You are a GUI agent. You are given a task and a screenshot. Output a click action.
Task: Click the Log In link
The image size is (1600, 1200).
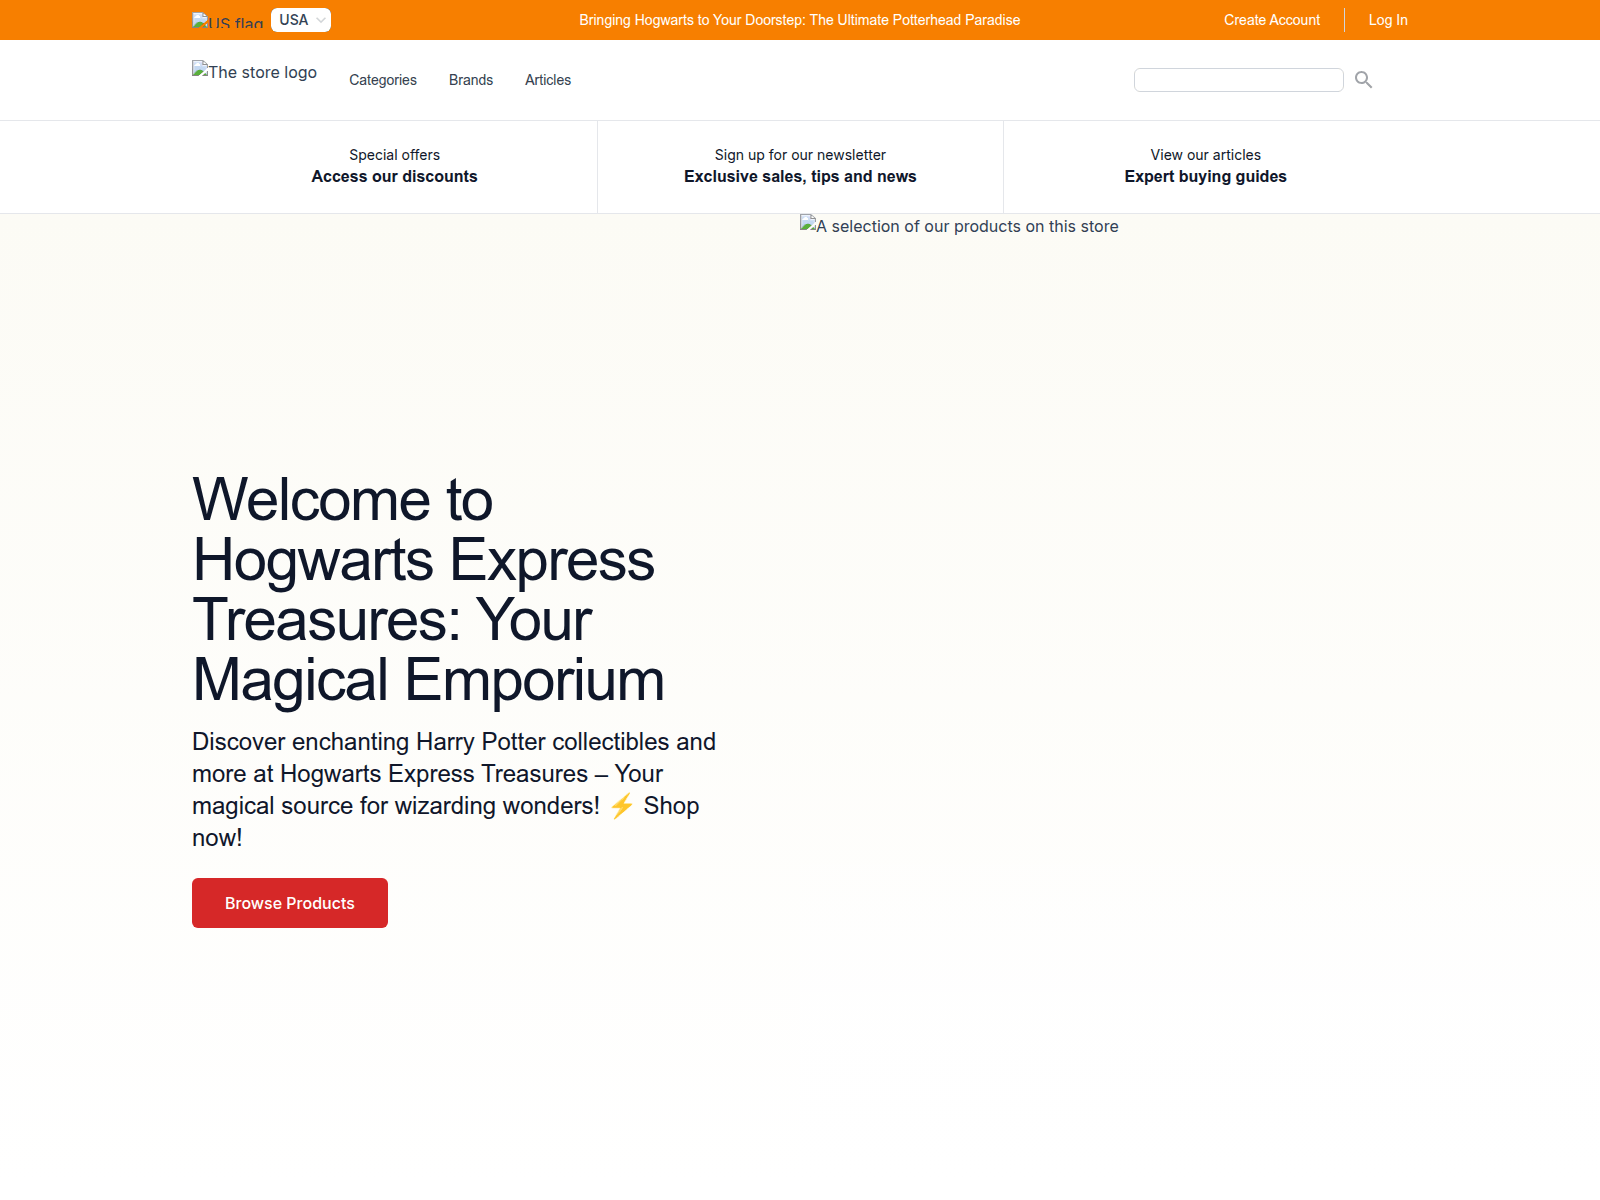(x=1388, y=20)
